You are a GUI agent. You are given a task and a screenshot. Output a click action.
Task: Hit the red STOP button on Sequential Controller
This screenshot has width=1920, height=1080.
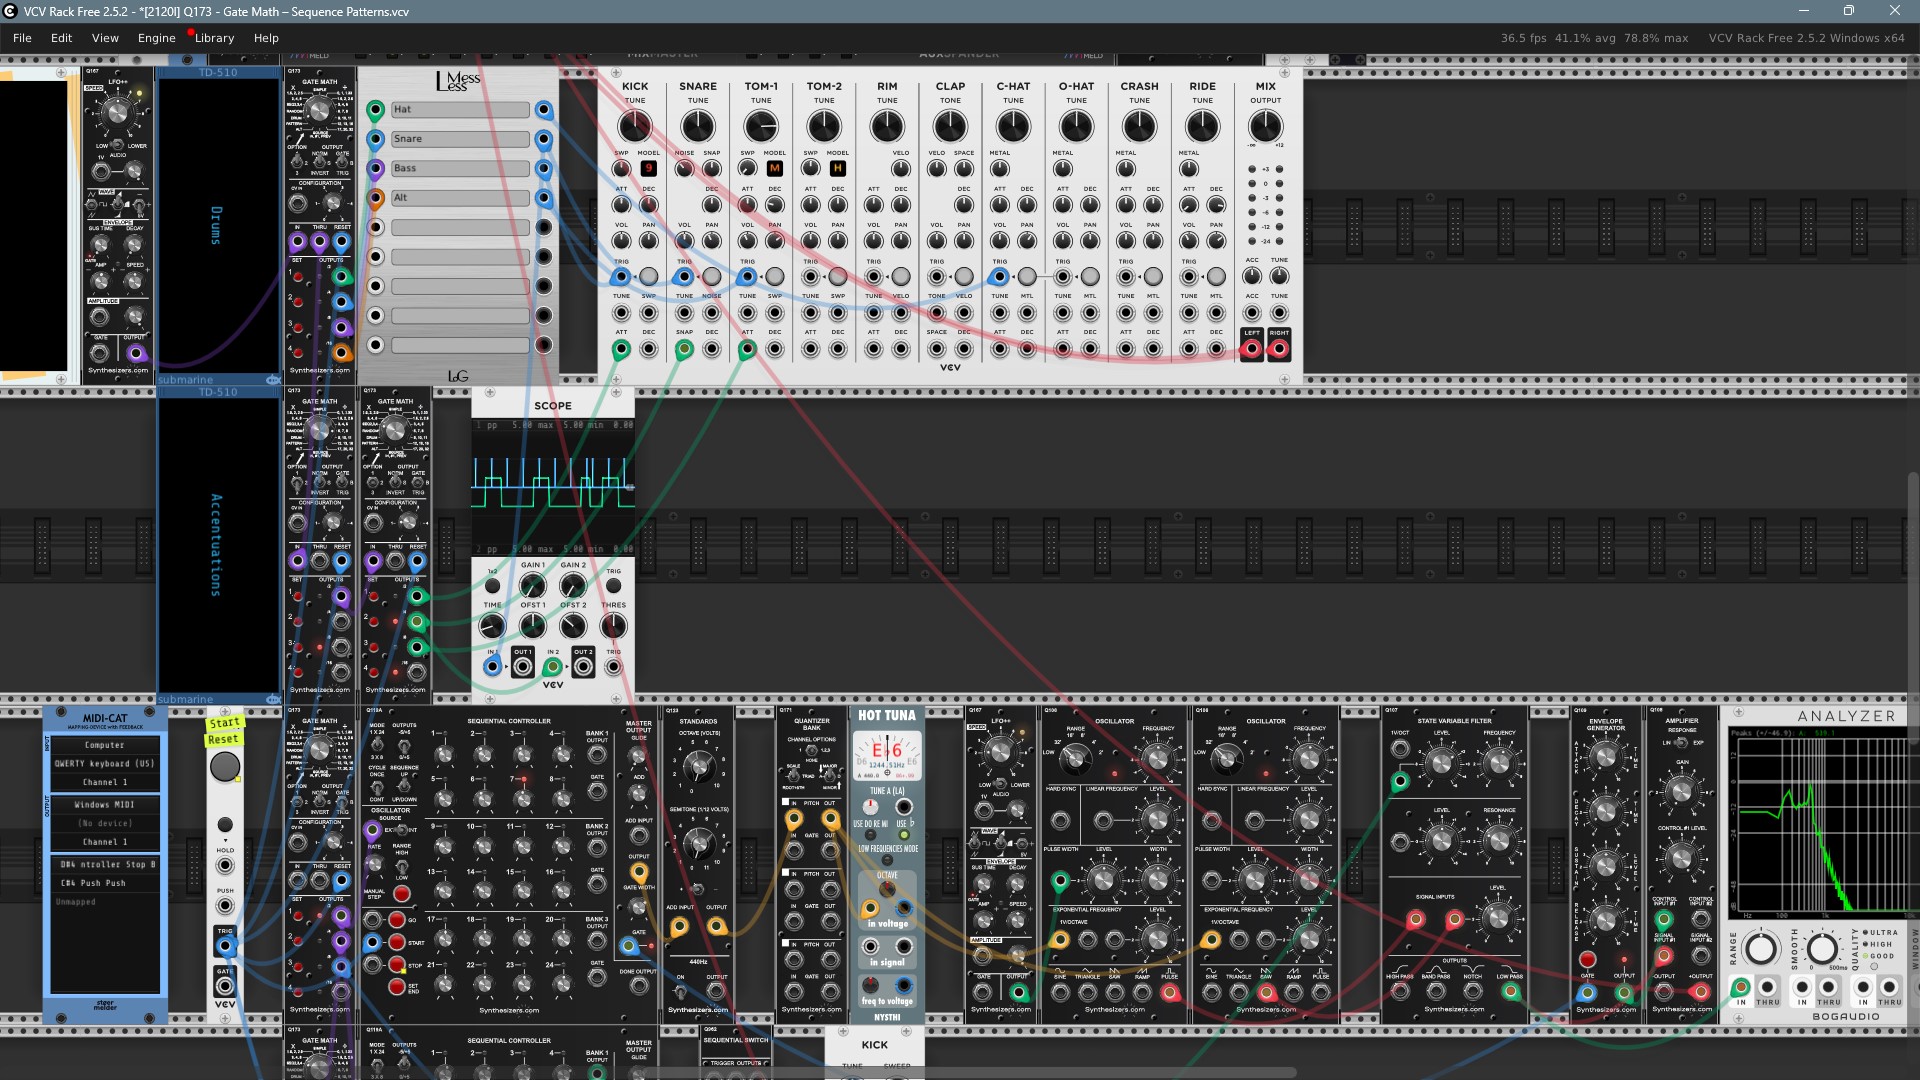[396, 965]
